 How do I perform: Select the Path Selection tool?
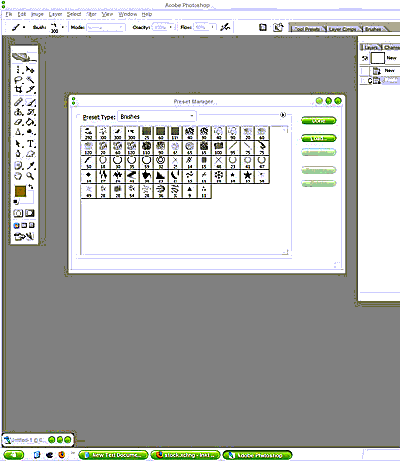point(18,144)
